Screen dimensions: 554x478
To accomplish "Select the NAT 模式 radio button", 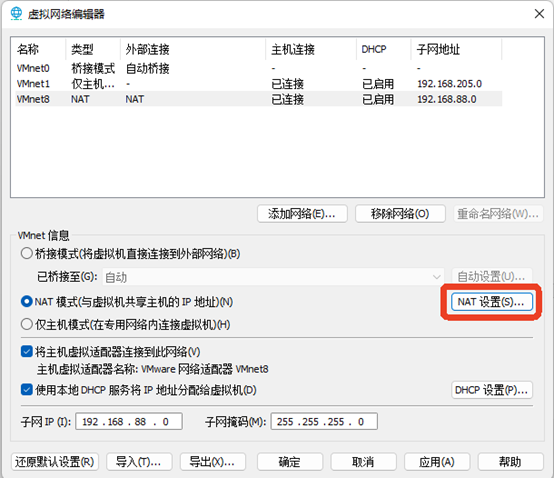I will [27, 302].
